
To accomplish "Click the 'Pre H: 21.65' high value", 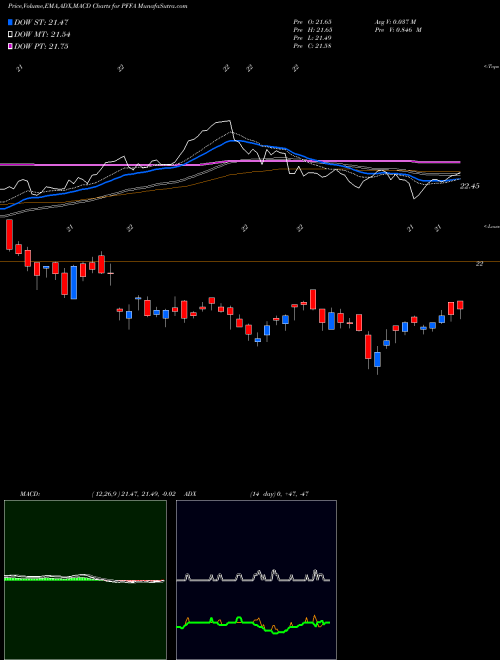I will click(x=313, y=30).
